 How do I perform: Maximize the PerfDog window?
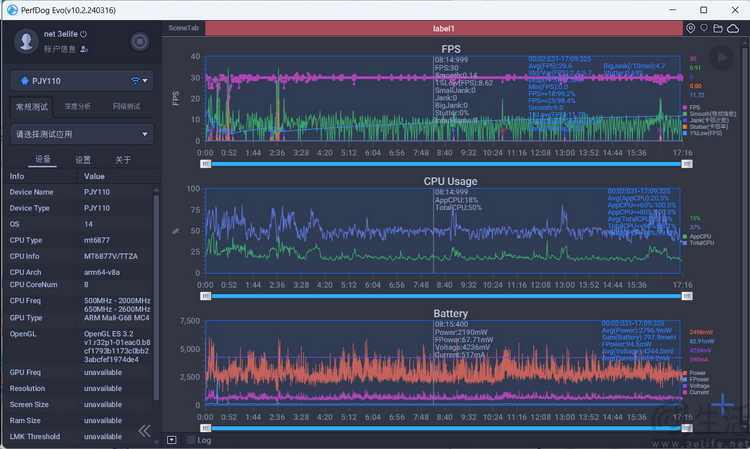[x=704, y=10]
